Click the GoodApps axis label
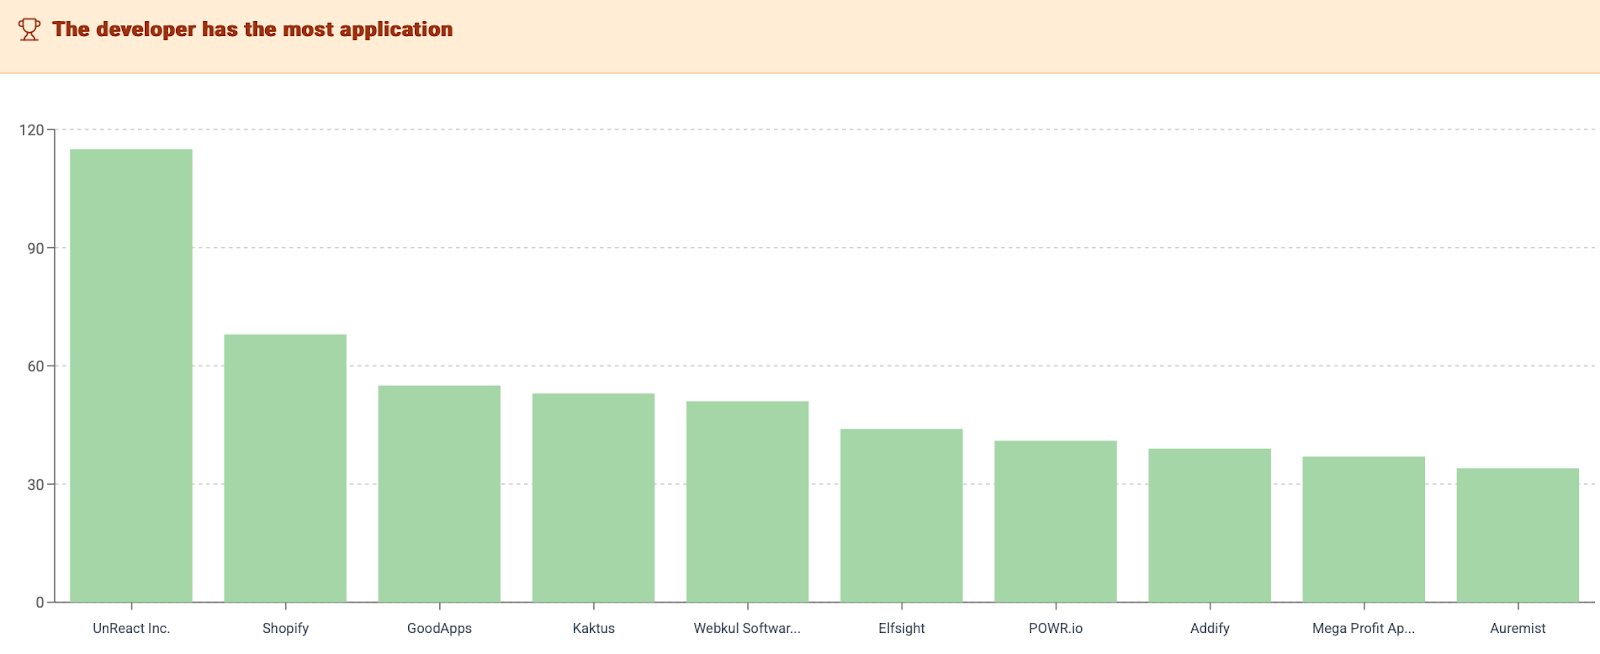Viewport: 1600px width, 654px height. click(439, 628)
